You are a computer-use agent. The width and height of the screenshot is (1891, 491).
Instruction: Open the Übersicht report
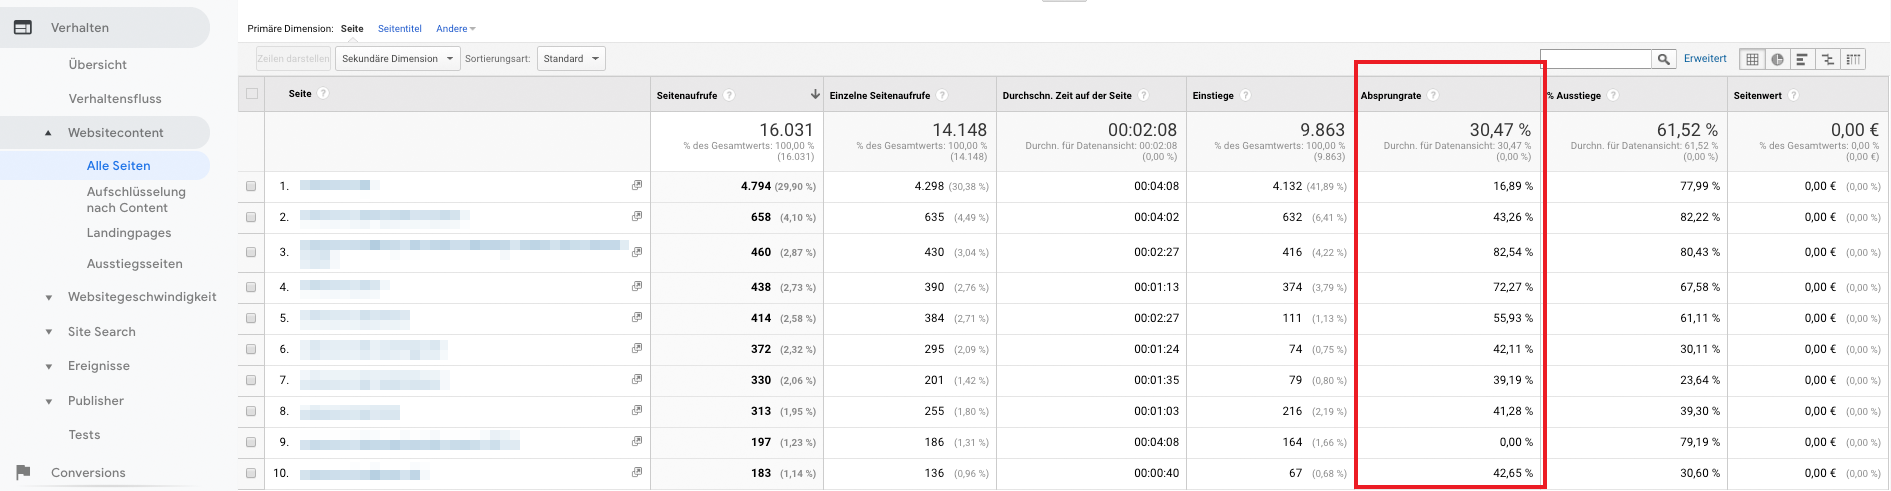click(x=98, y=65)
